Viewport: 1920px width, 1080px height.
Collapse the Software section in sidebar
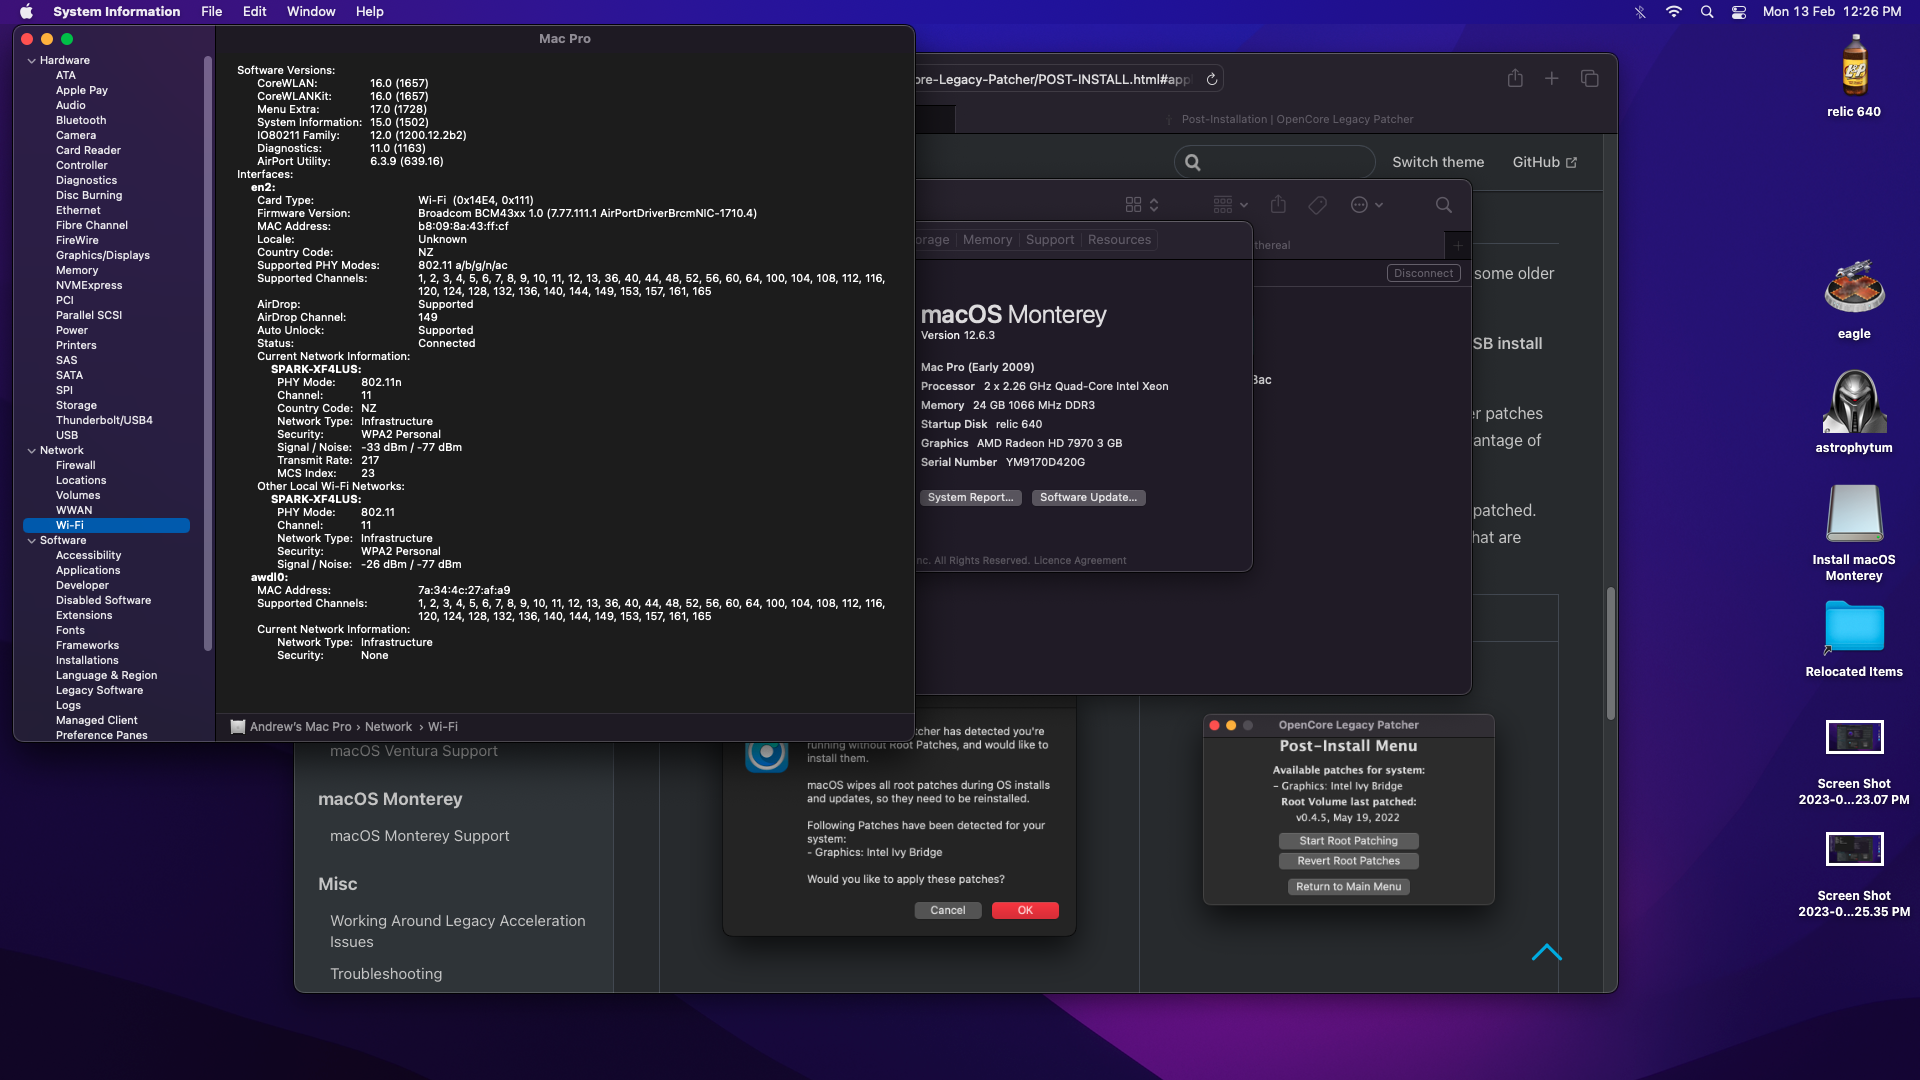point(32,541)
